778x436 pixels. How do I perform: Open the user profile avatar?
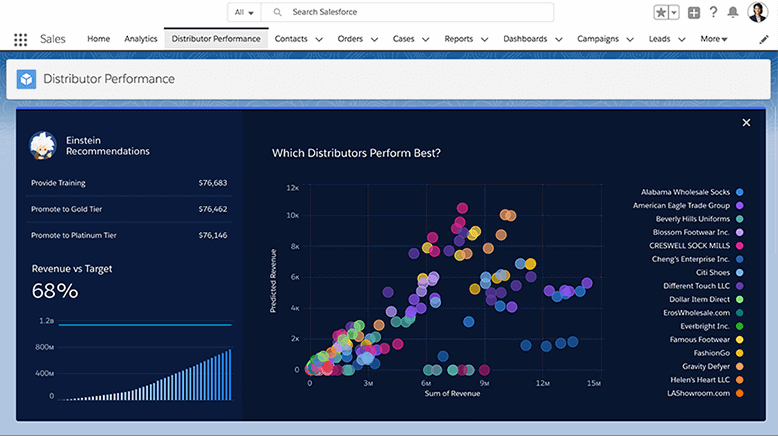758,12
